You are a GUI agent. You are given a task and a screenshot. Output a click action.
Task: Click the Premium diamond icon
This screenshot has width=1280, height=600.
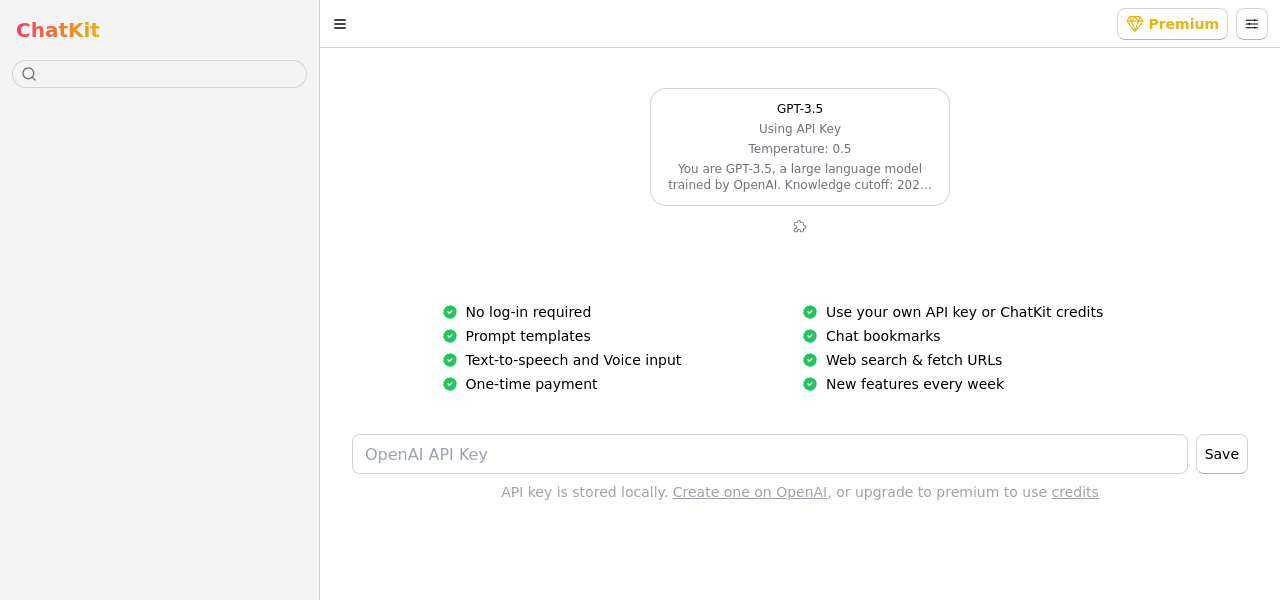[1135, 24]
